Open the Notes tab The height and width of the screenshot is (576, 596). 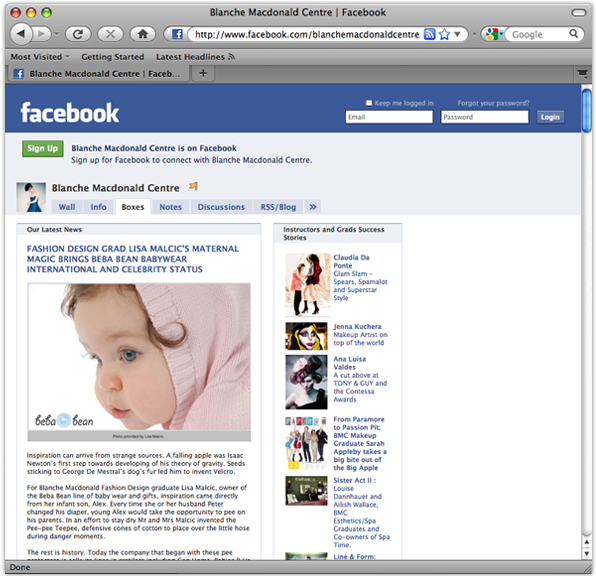tap(170, 207)
